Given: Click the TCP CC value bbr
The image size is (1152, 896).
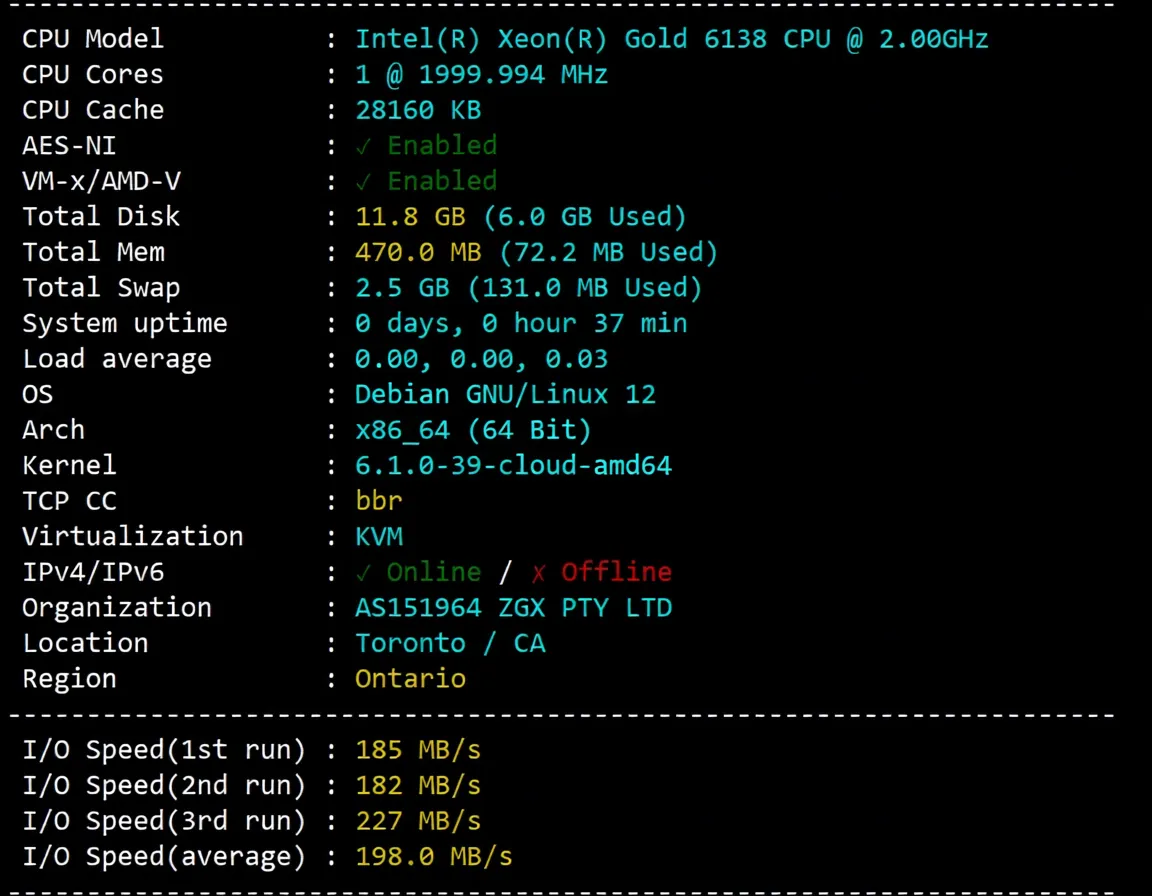Looking at the screenshot, I should tap(379, 501).
